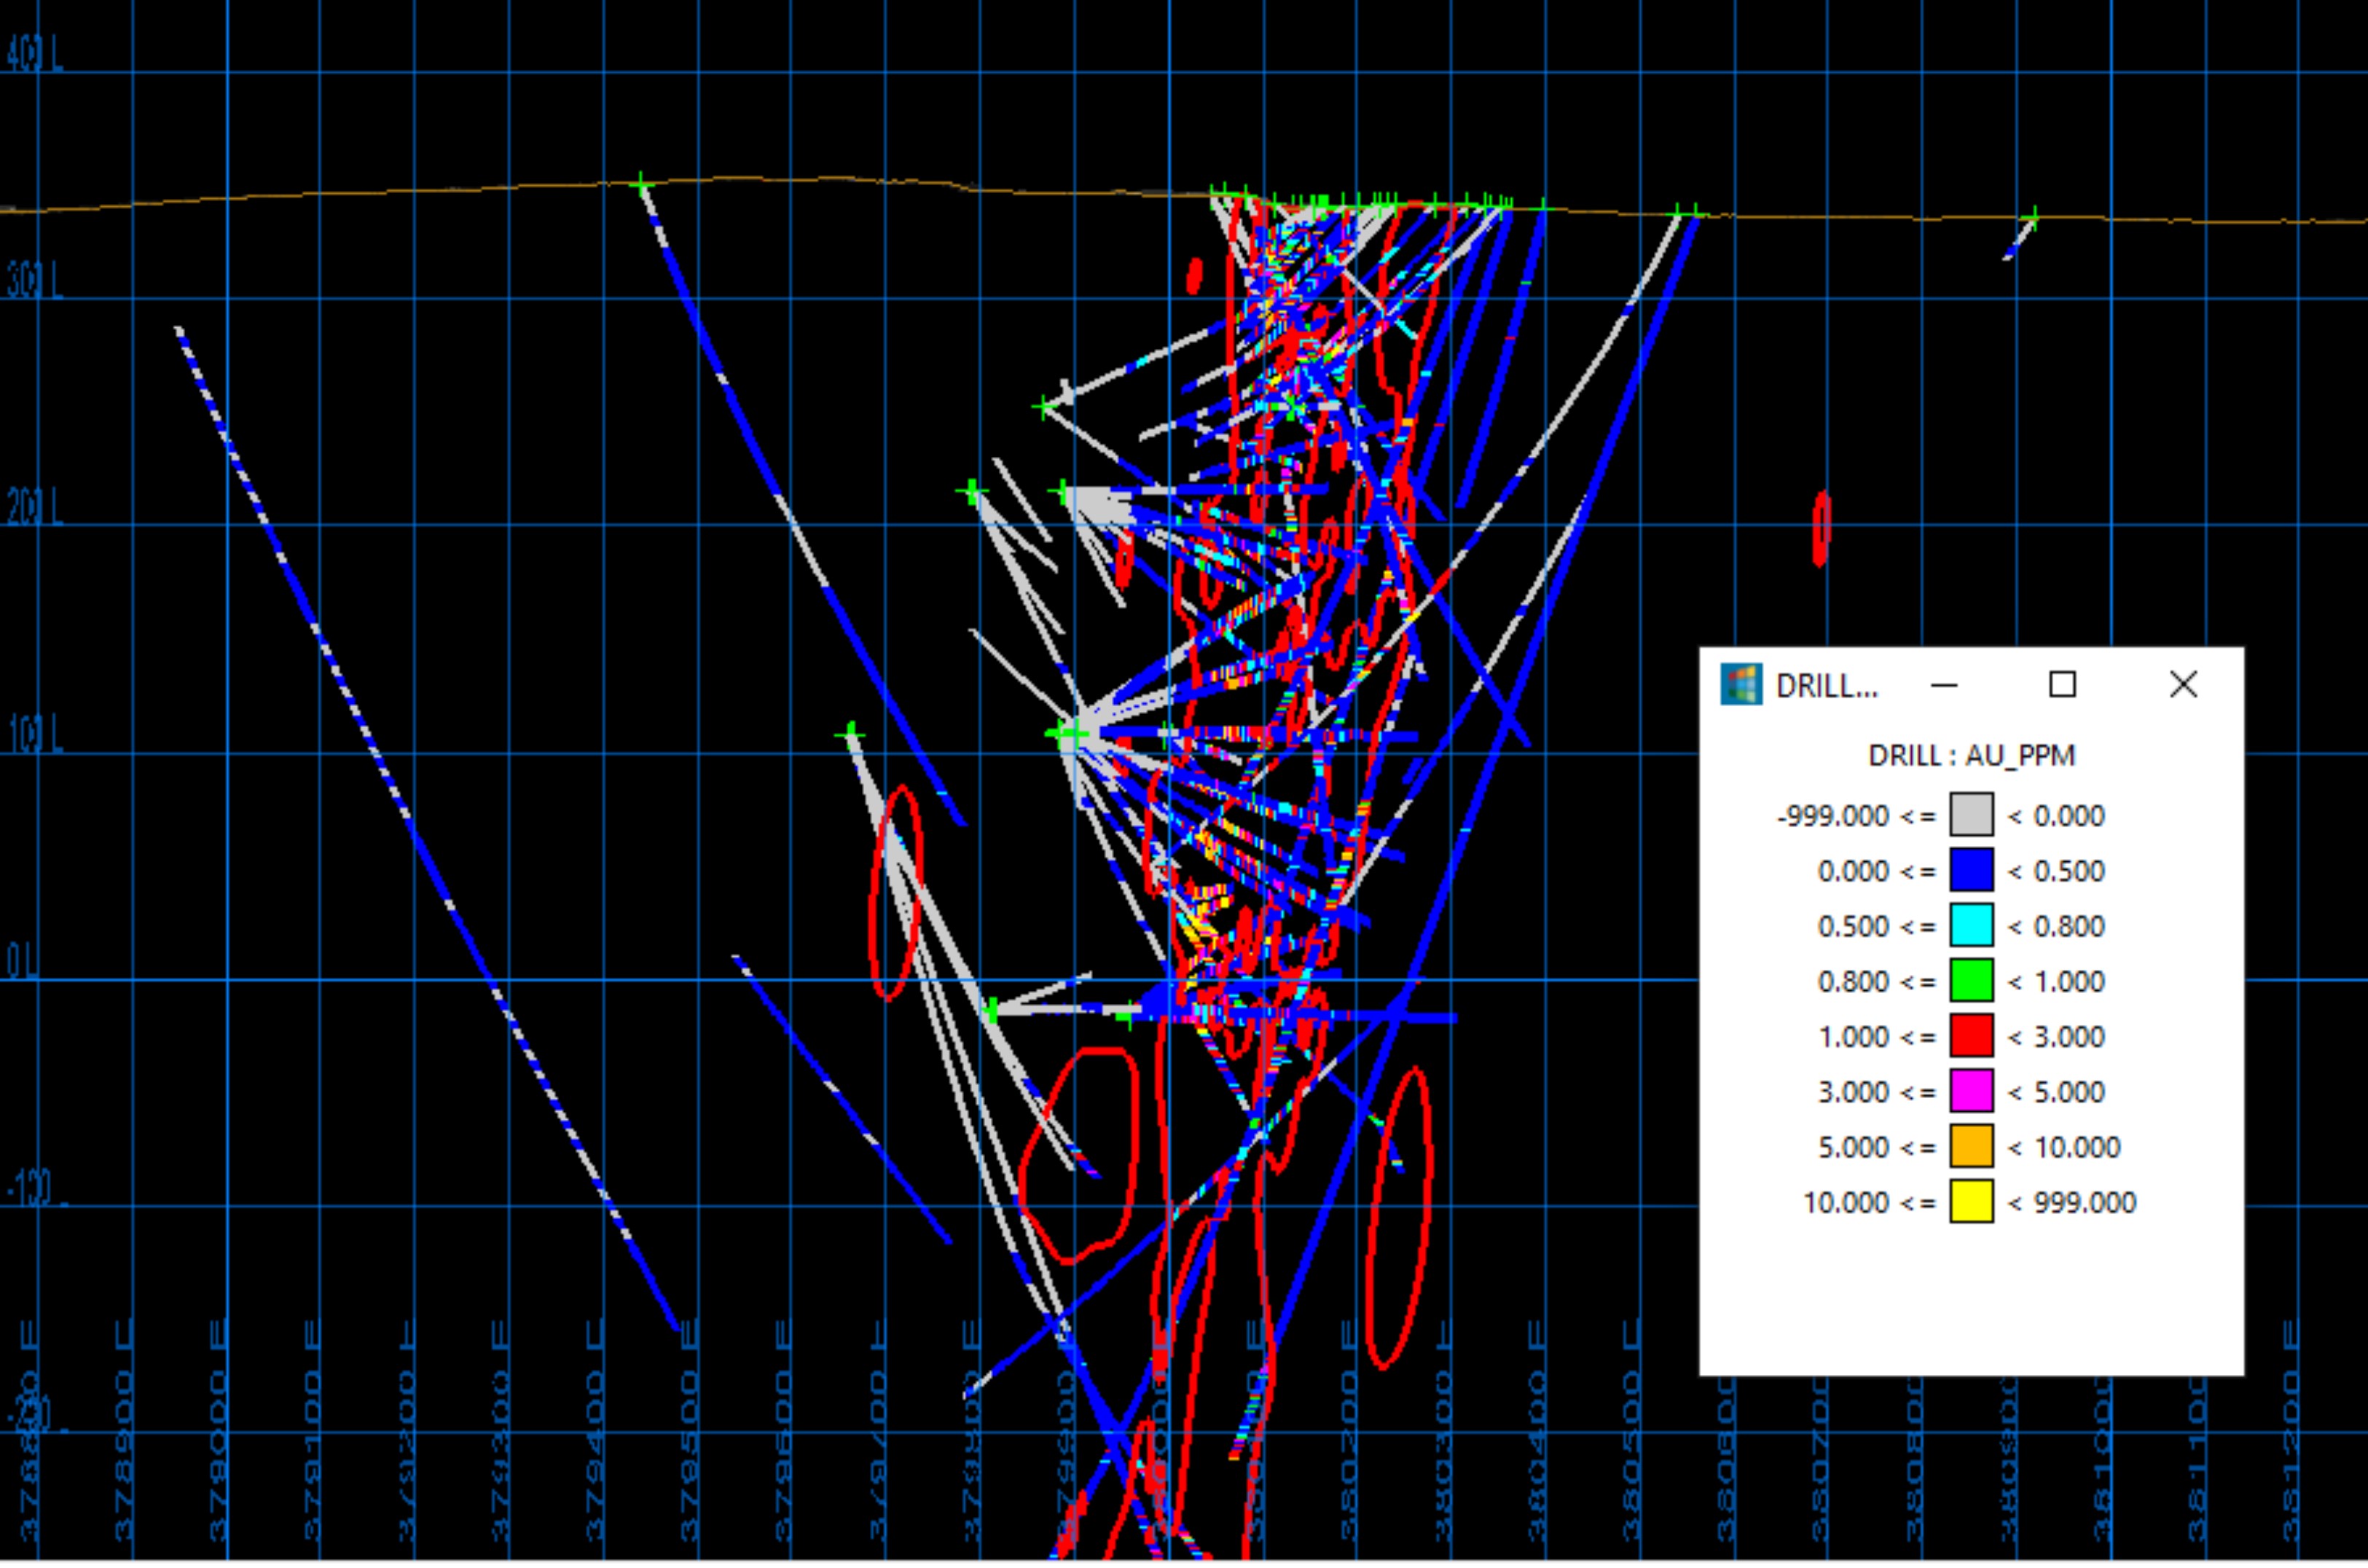Click the red 1.000 to 3.000 swatch

1971,1036
